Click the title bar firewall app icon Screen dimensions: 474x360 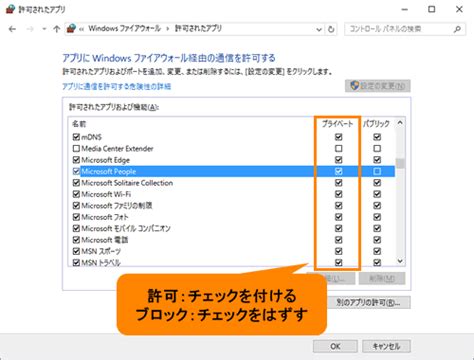pyautogui.click(x=11, y=9)
